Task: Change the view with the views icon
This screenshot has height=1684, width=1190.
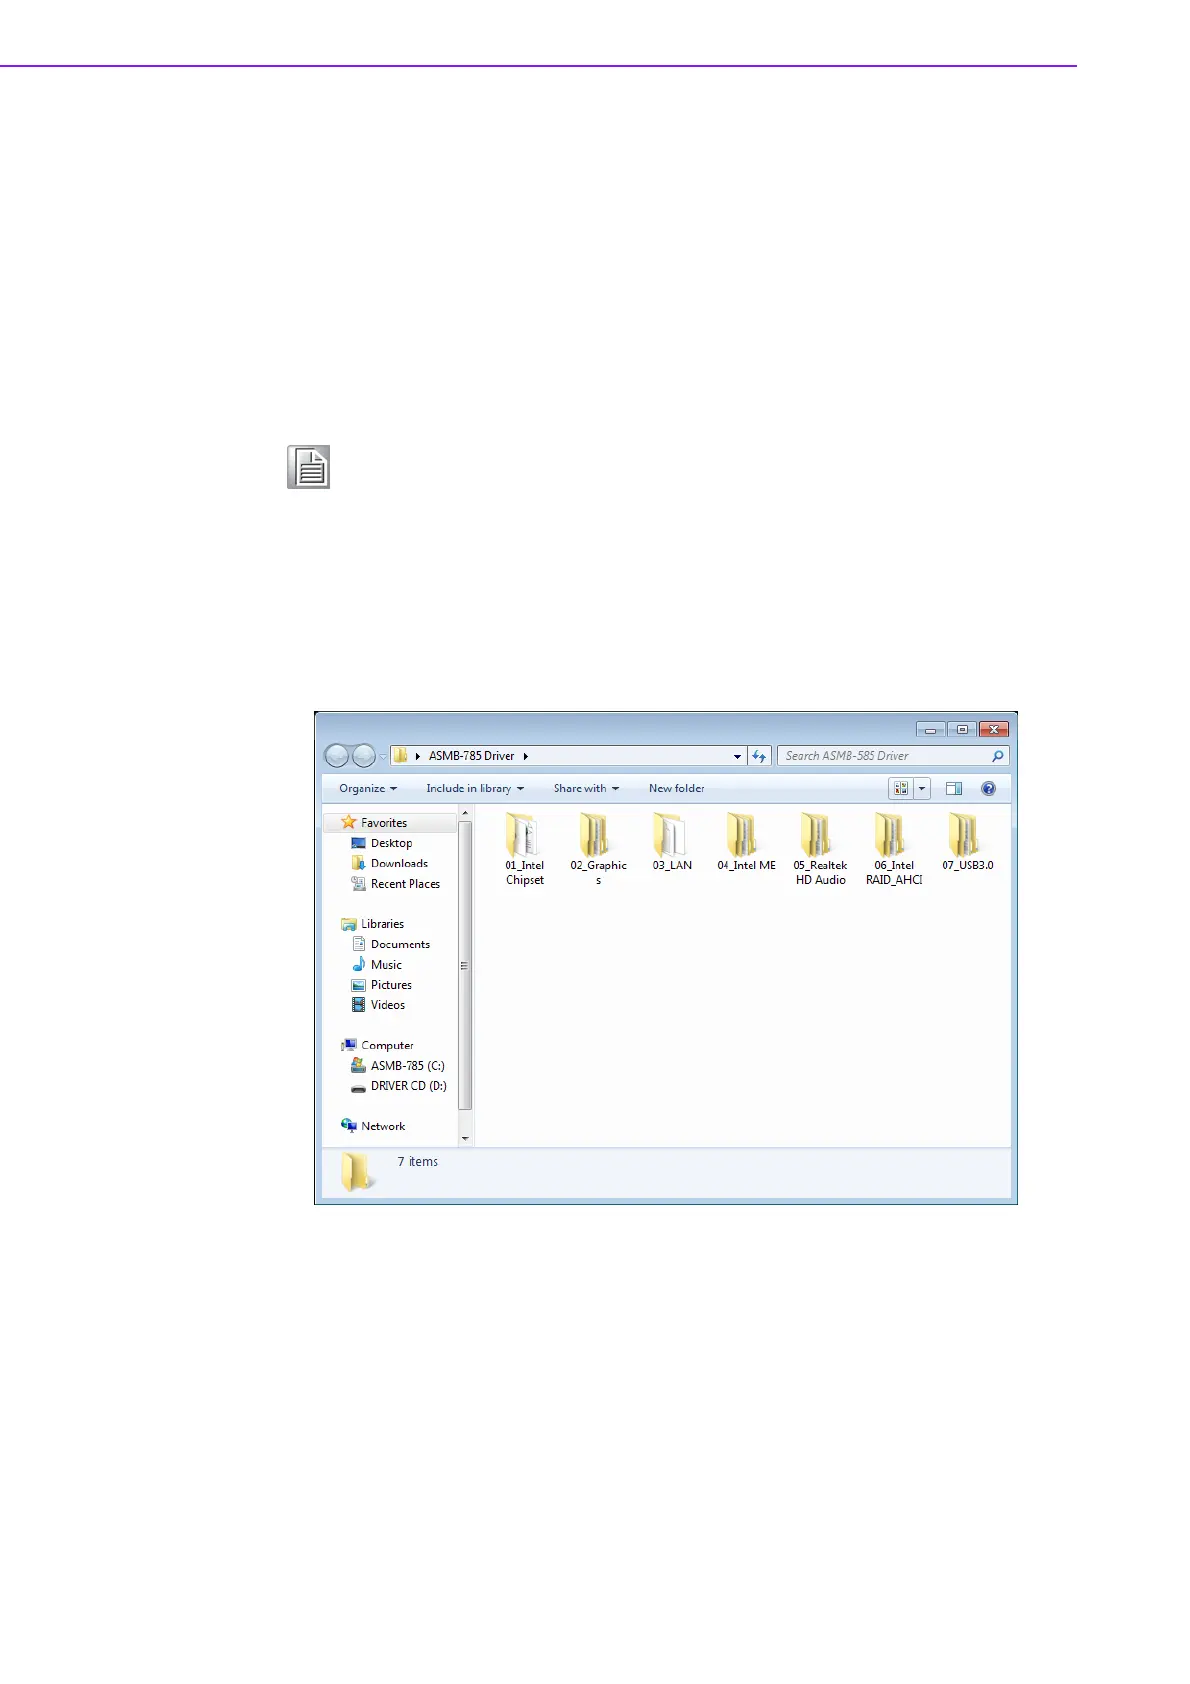Action: pos(901,788)
